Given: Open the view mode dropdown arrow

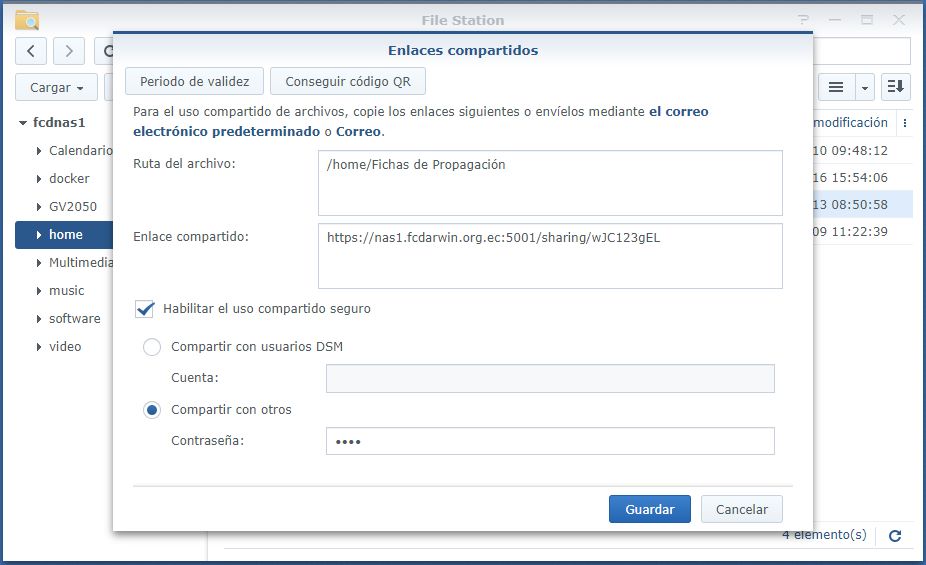Looking at the screenshot, I should (x=864, y=87).
